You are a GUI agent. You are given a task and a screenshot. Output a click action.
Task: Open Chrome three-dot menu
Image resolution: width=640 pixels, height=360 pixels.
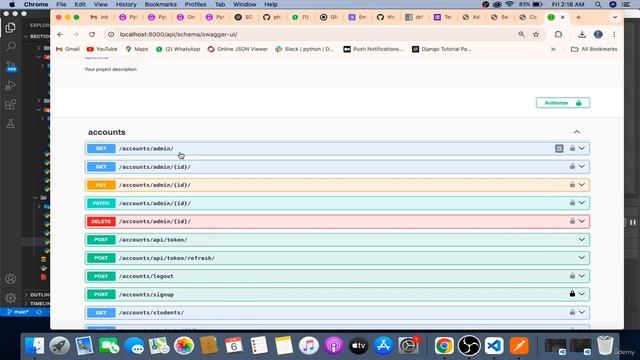point(614,35)
